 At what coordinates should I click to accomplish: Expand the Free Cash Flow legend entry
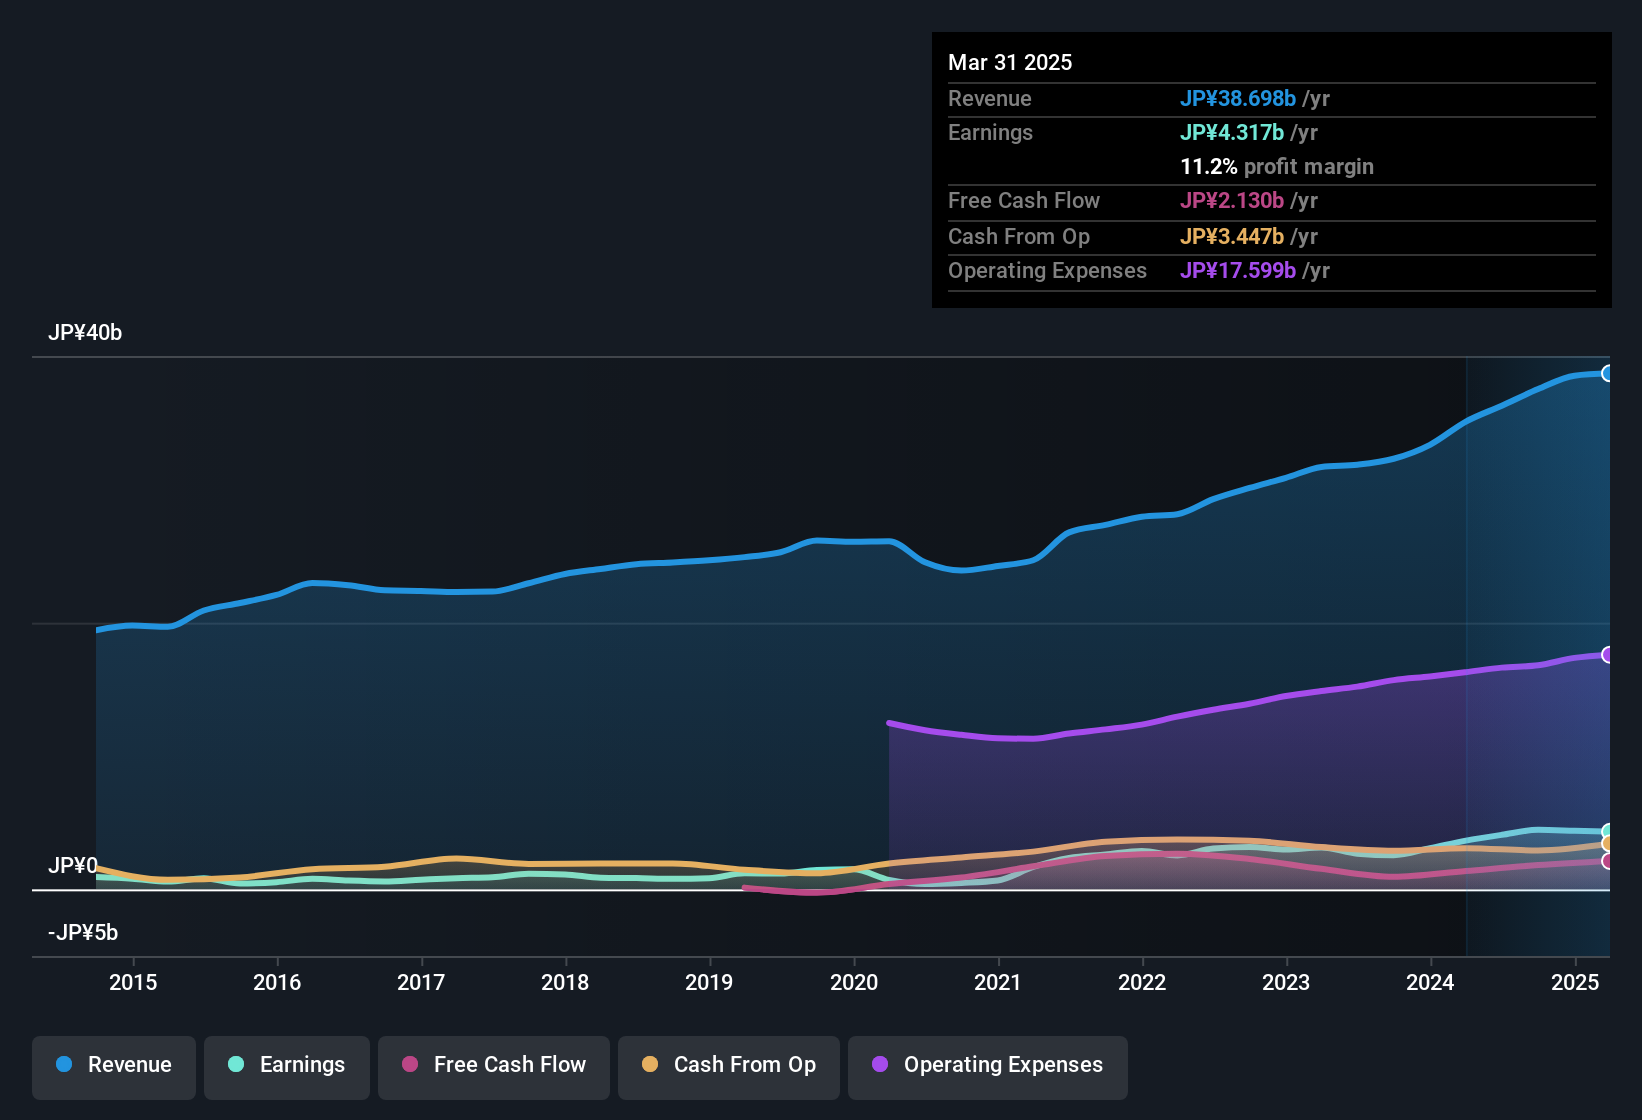[493, 1065]
